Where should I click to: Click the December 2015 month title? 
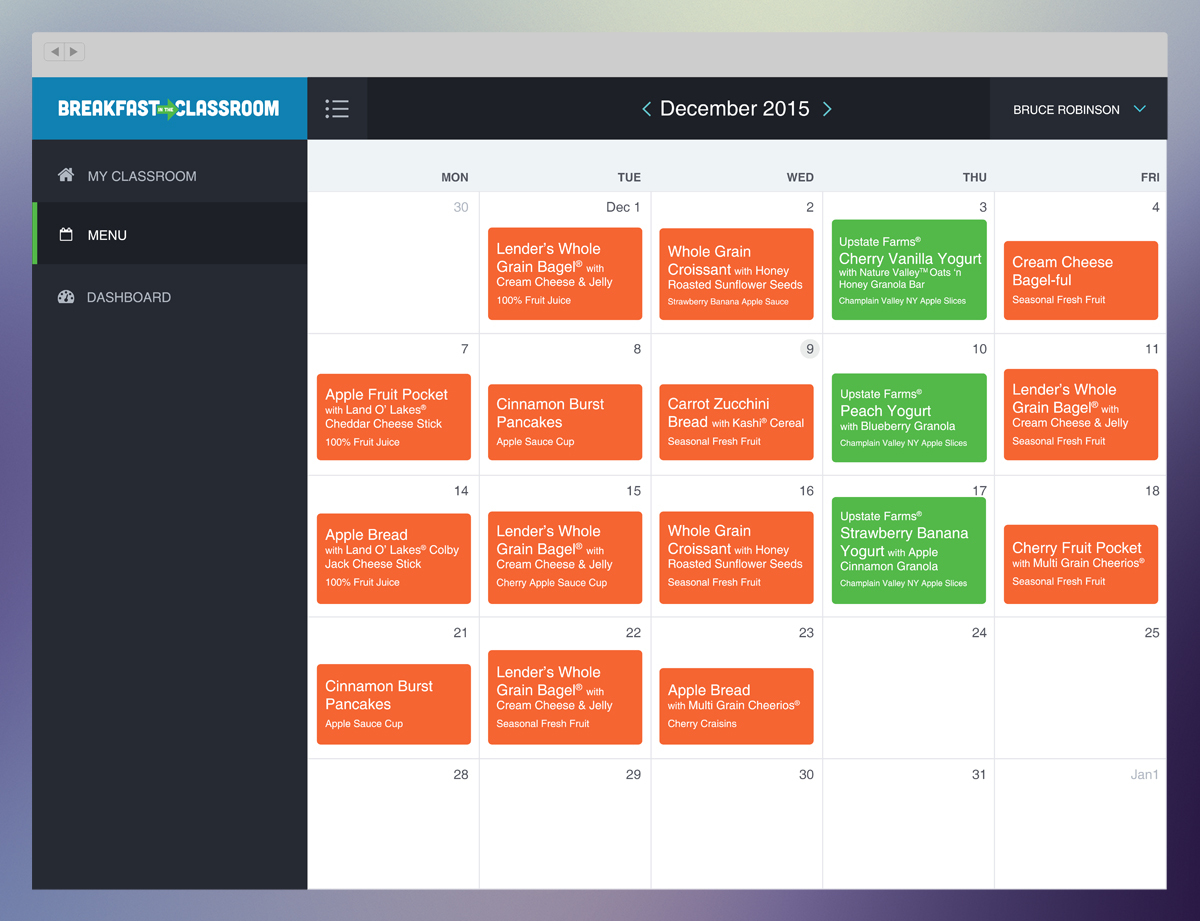(x=735, y=109)
